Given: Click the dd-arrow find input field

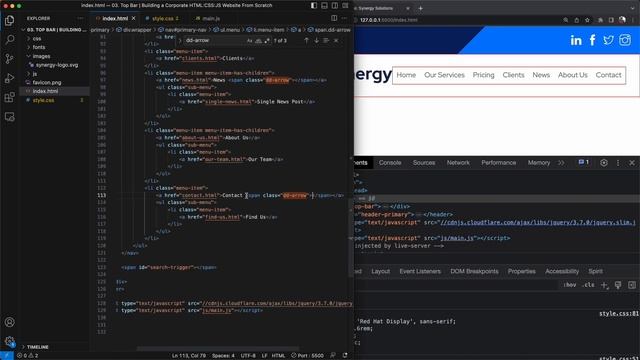Looking at the screenshot, I should tap(214, 40).
